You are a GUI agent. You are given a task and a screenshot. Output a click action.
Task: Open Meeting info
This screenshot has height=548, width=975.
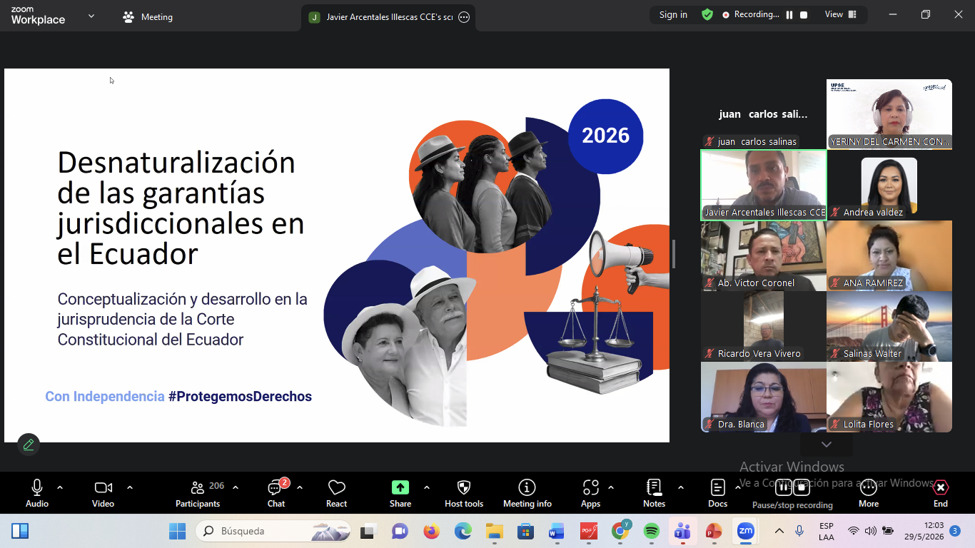[x=527, y=493]
